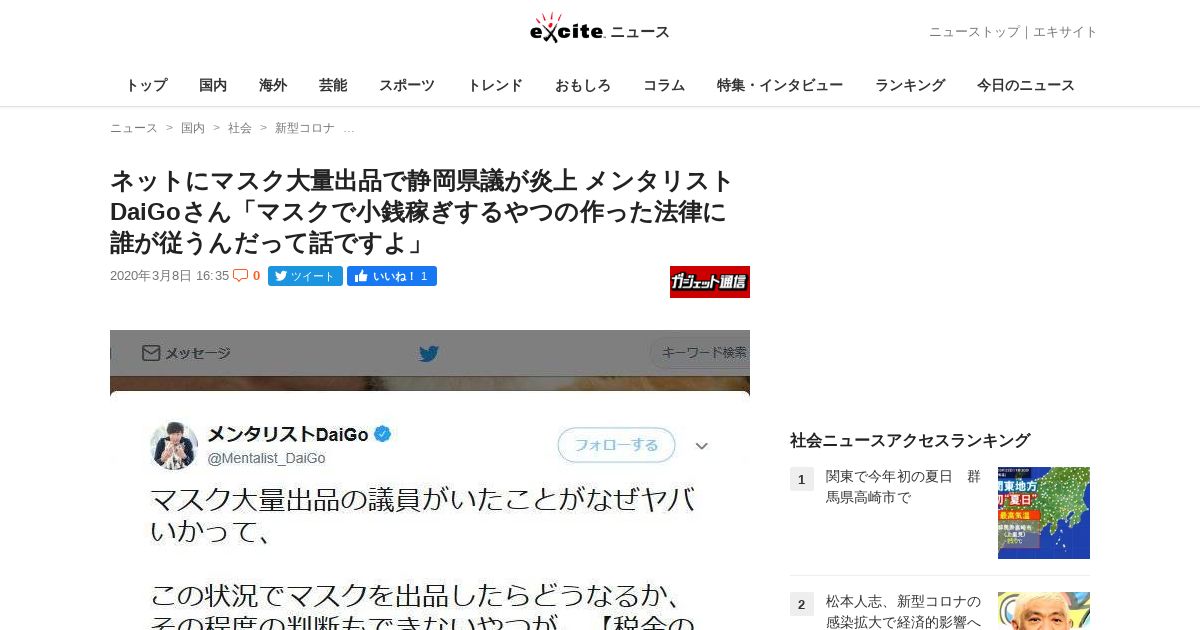
Task: Click the Excite News logo
Action: (599, 28)
